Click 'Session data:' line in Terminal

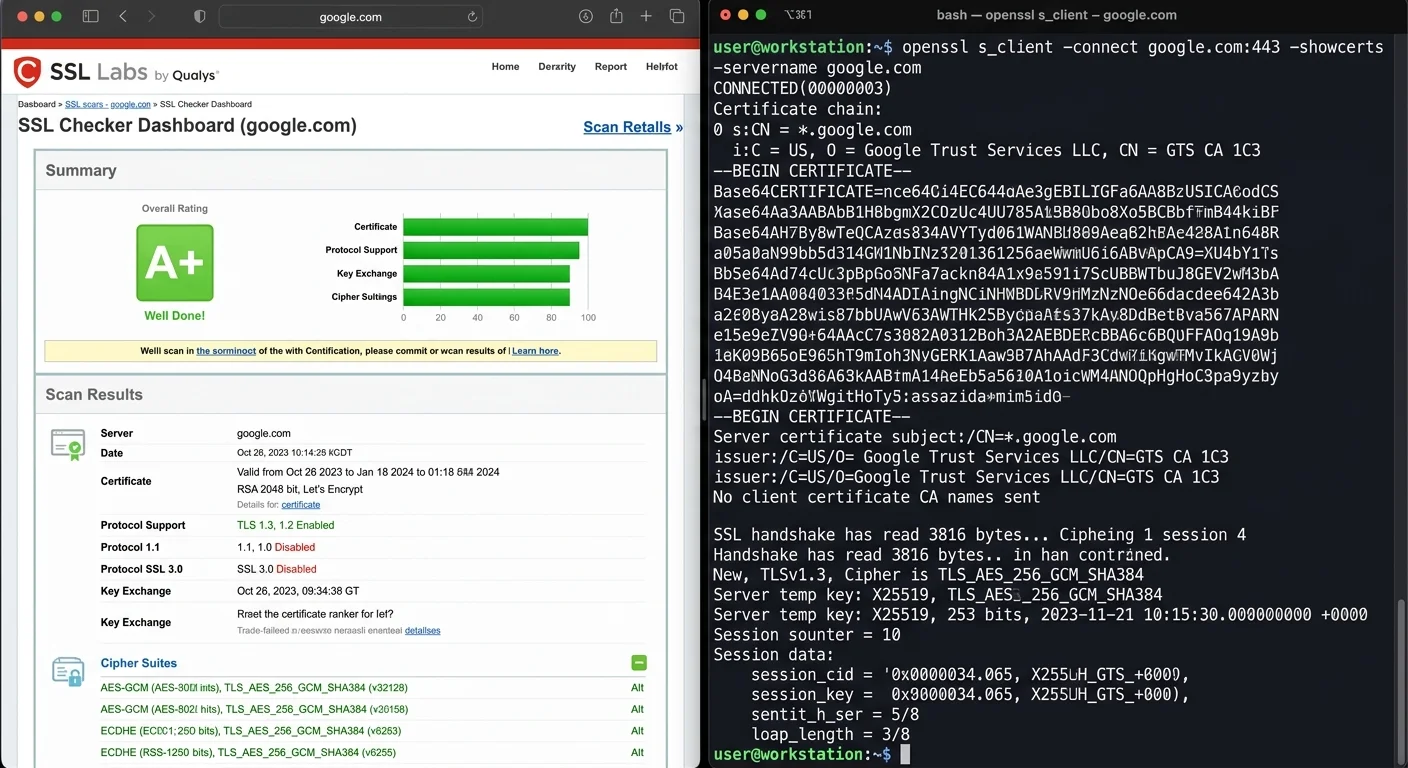point(773,655)
